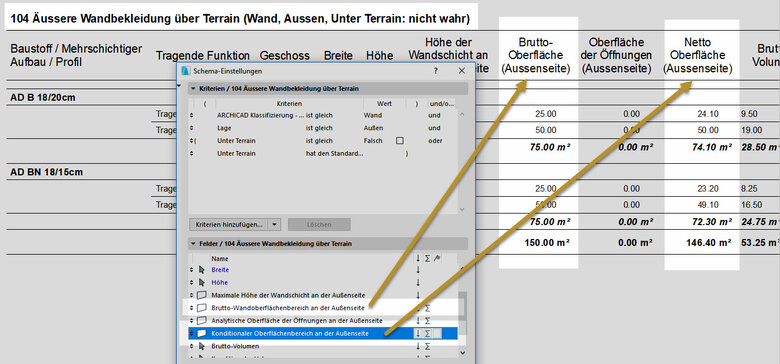The height and width of the screenshot is (364, 780).
Task: Click the 'AD BN 18/15cm' group heading in schedule
Action: (x=46, y=173)
